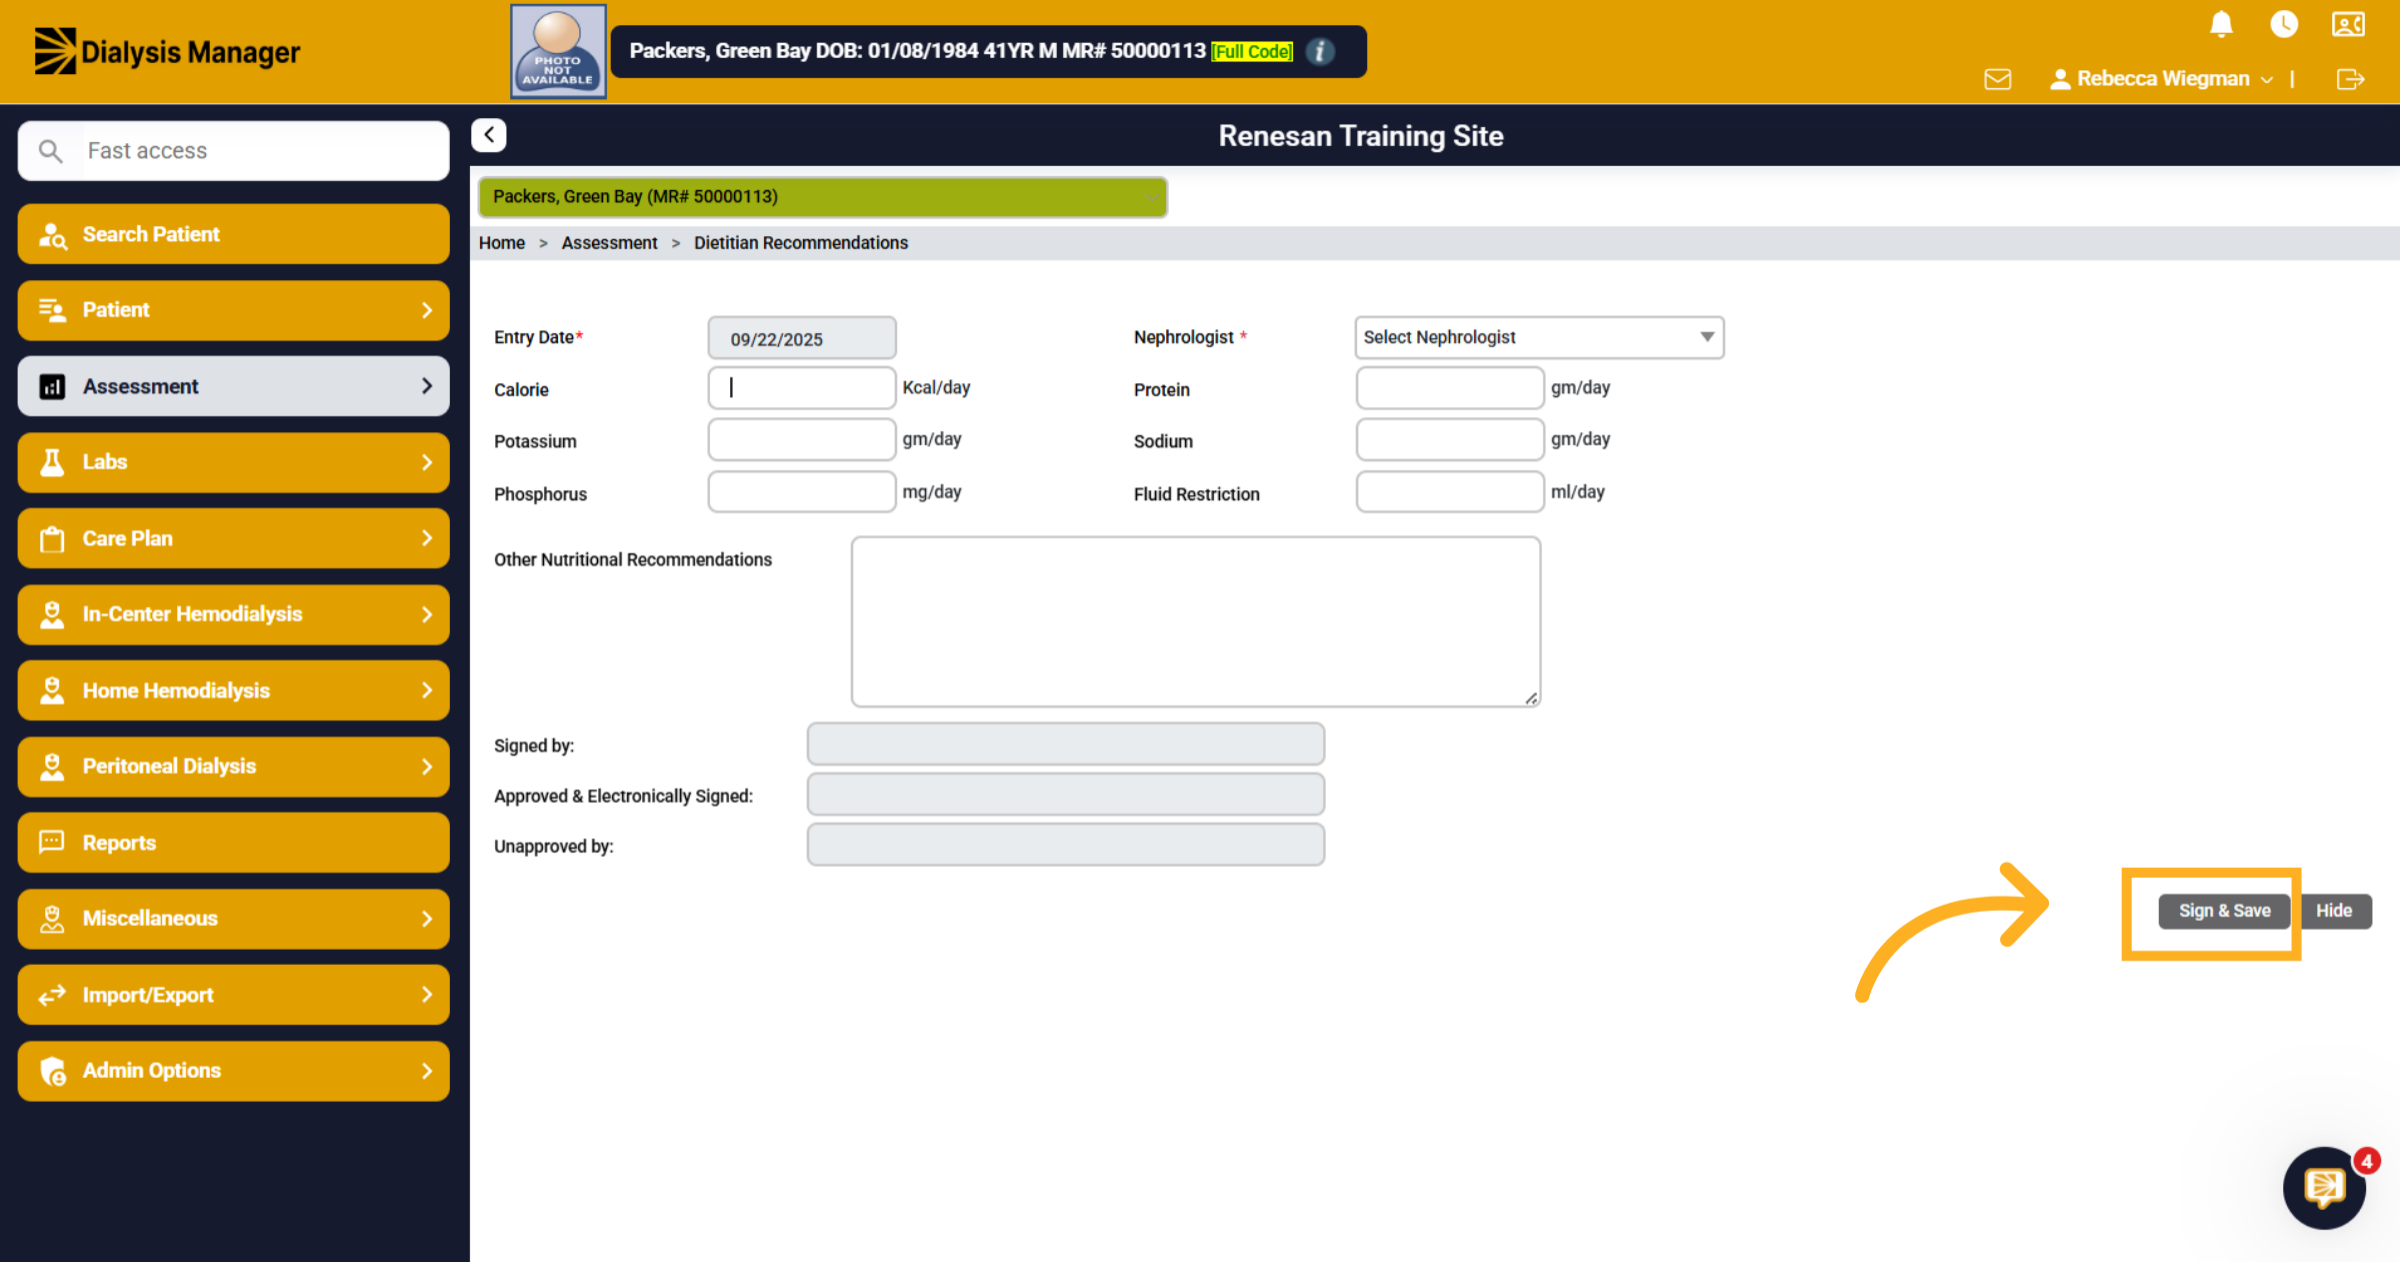
Task: Click the Potassium input field
Action: click(802, 440)
